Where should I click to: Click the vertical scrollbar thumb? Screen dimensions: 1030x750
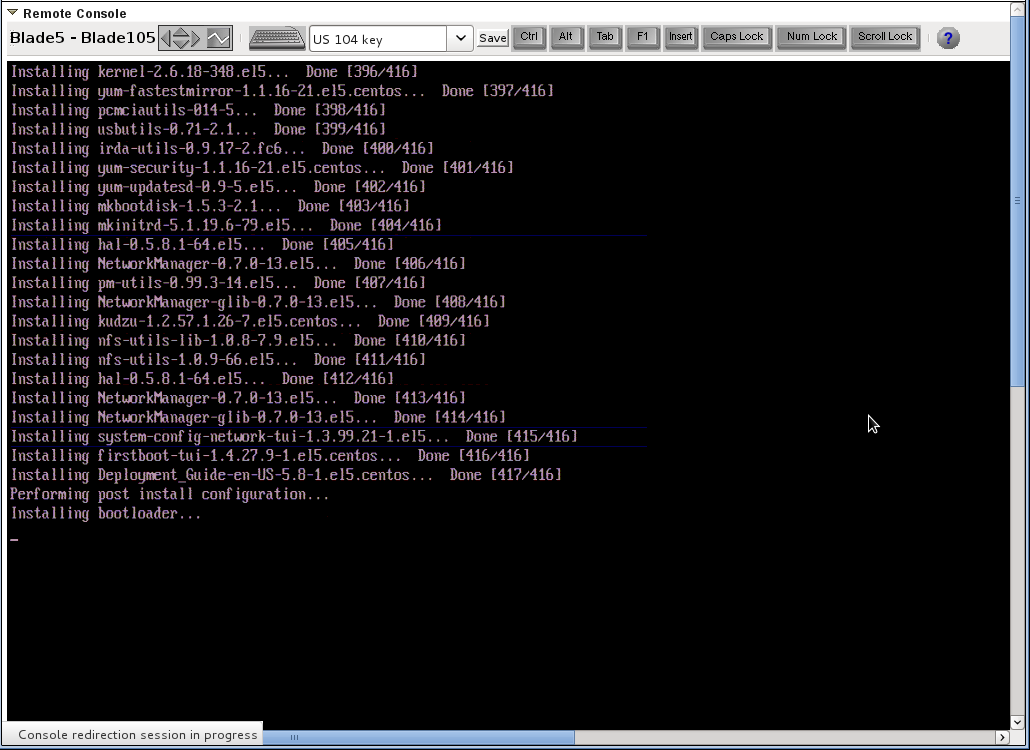point(1018,200)
